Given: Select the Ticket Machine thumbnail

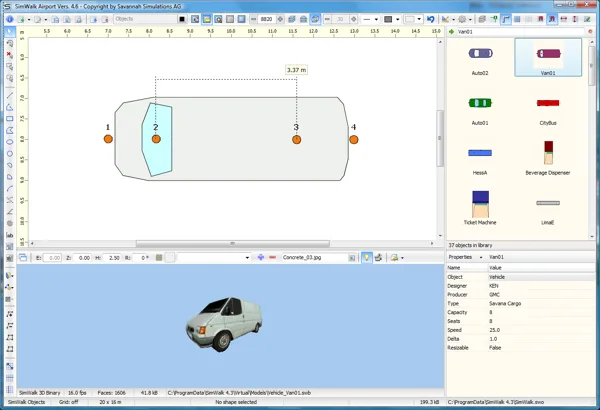Looking at the screenshot, I should tap(480, 208).
